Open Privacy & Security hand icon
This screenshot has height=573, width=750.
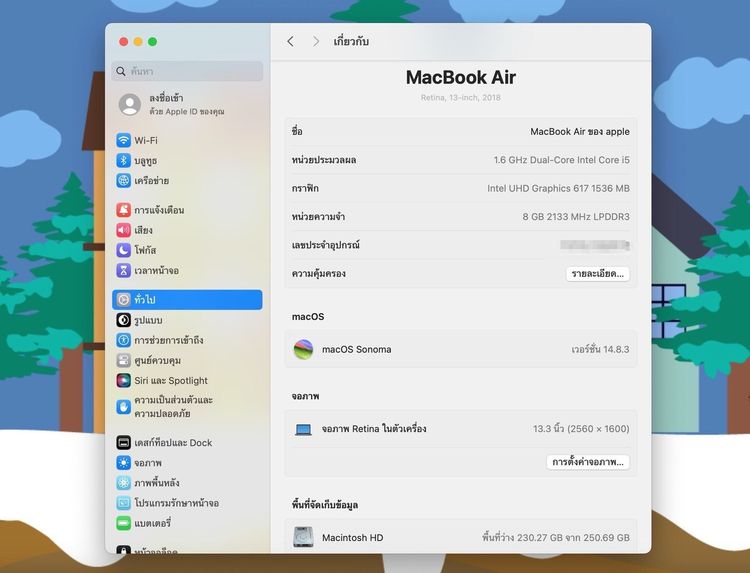tap(123, 407)
